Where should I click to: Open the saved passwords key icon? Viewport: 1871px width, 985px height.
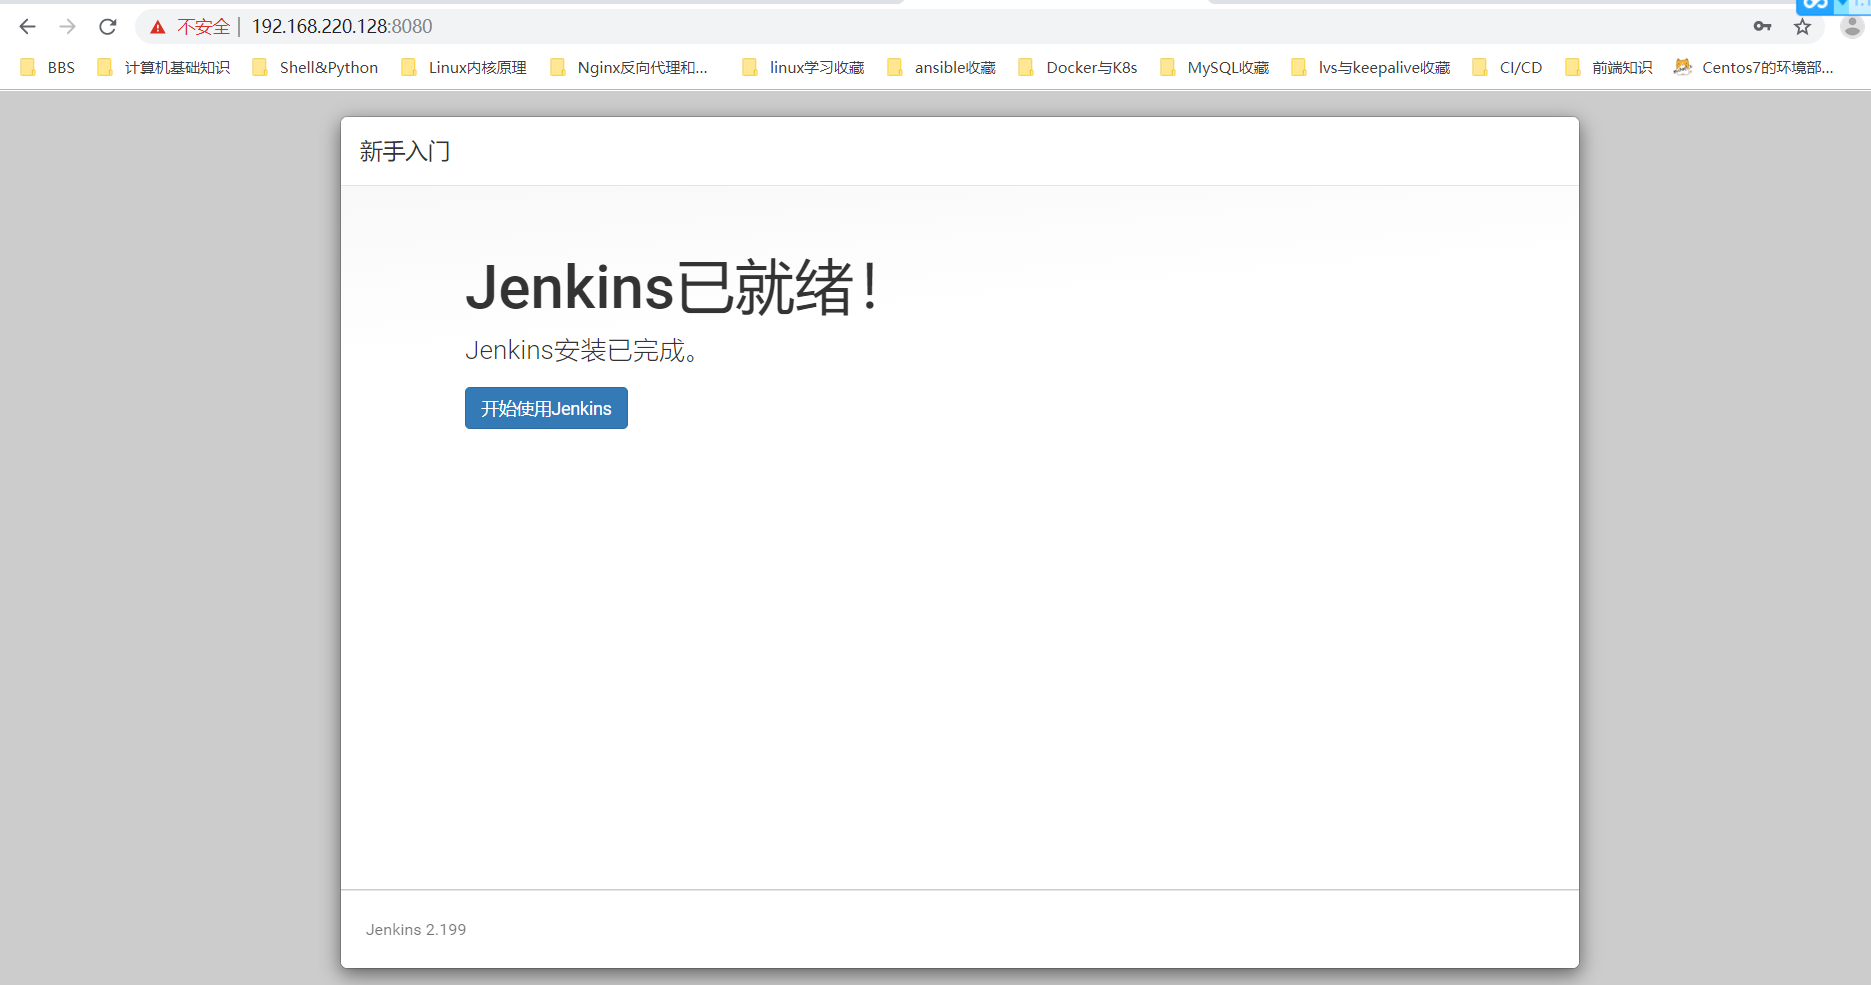(1762, 27)
